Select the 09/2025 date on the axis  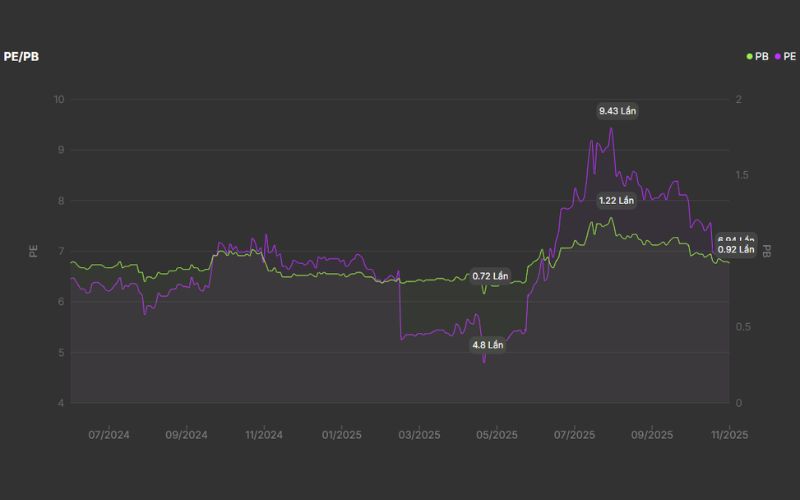point(651,435)
